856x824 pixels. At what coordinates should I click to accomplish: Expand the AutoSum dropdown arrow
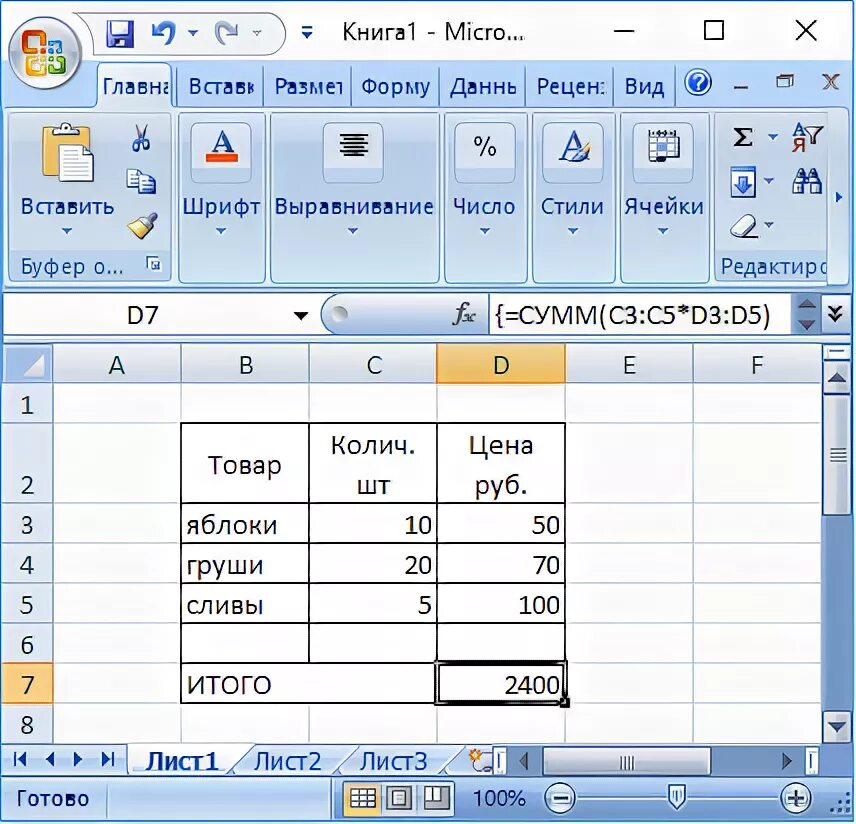coord(773,137)
